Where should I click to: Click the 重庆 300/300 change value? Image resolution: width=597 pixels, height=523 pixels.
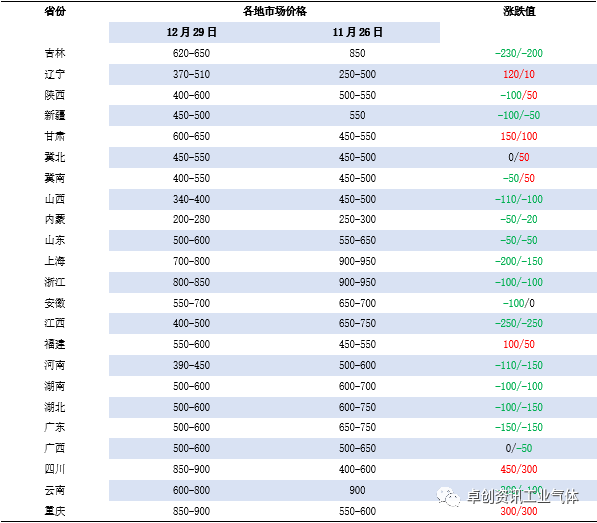click(519, 511)
